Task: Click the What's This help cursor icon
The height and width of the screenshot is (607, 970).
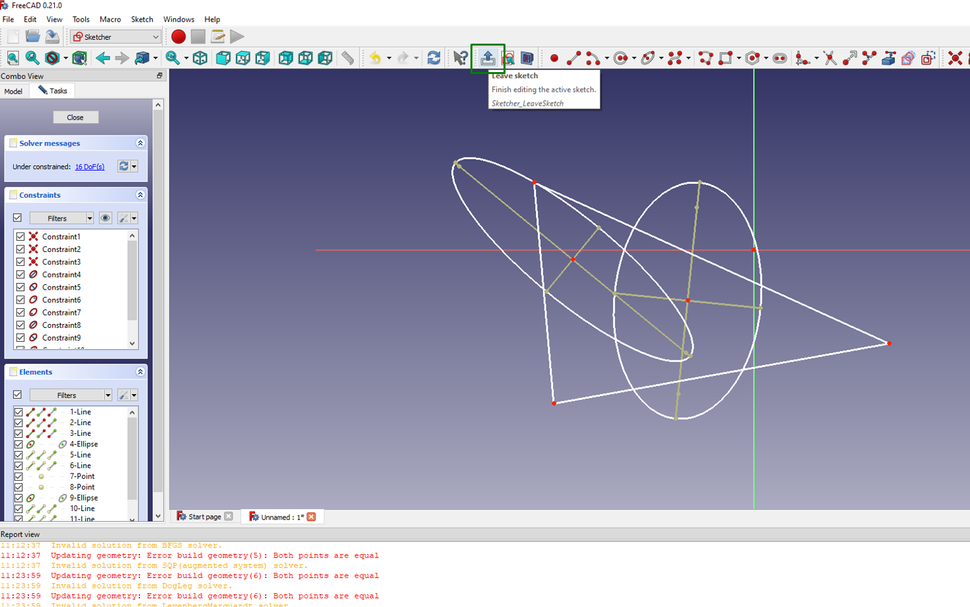Action: coord(460,58)
